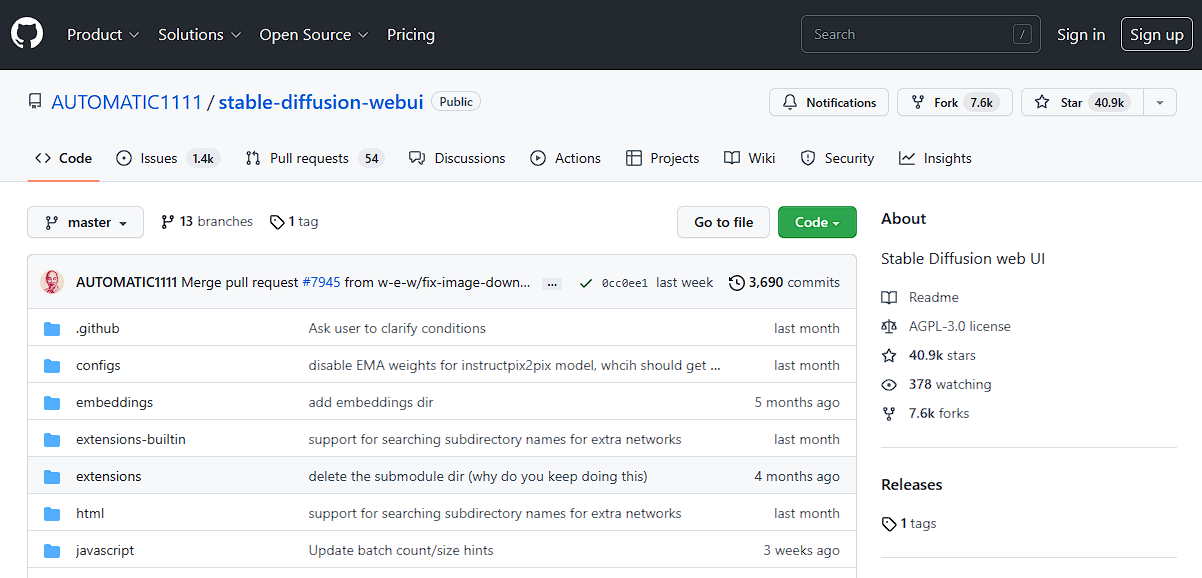Star the repository
1202x578 pixels.
click(1082, 102)
